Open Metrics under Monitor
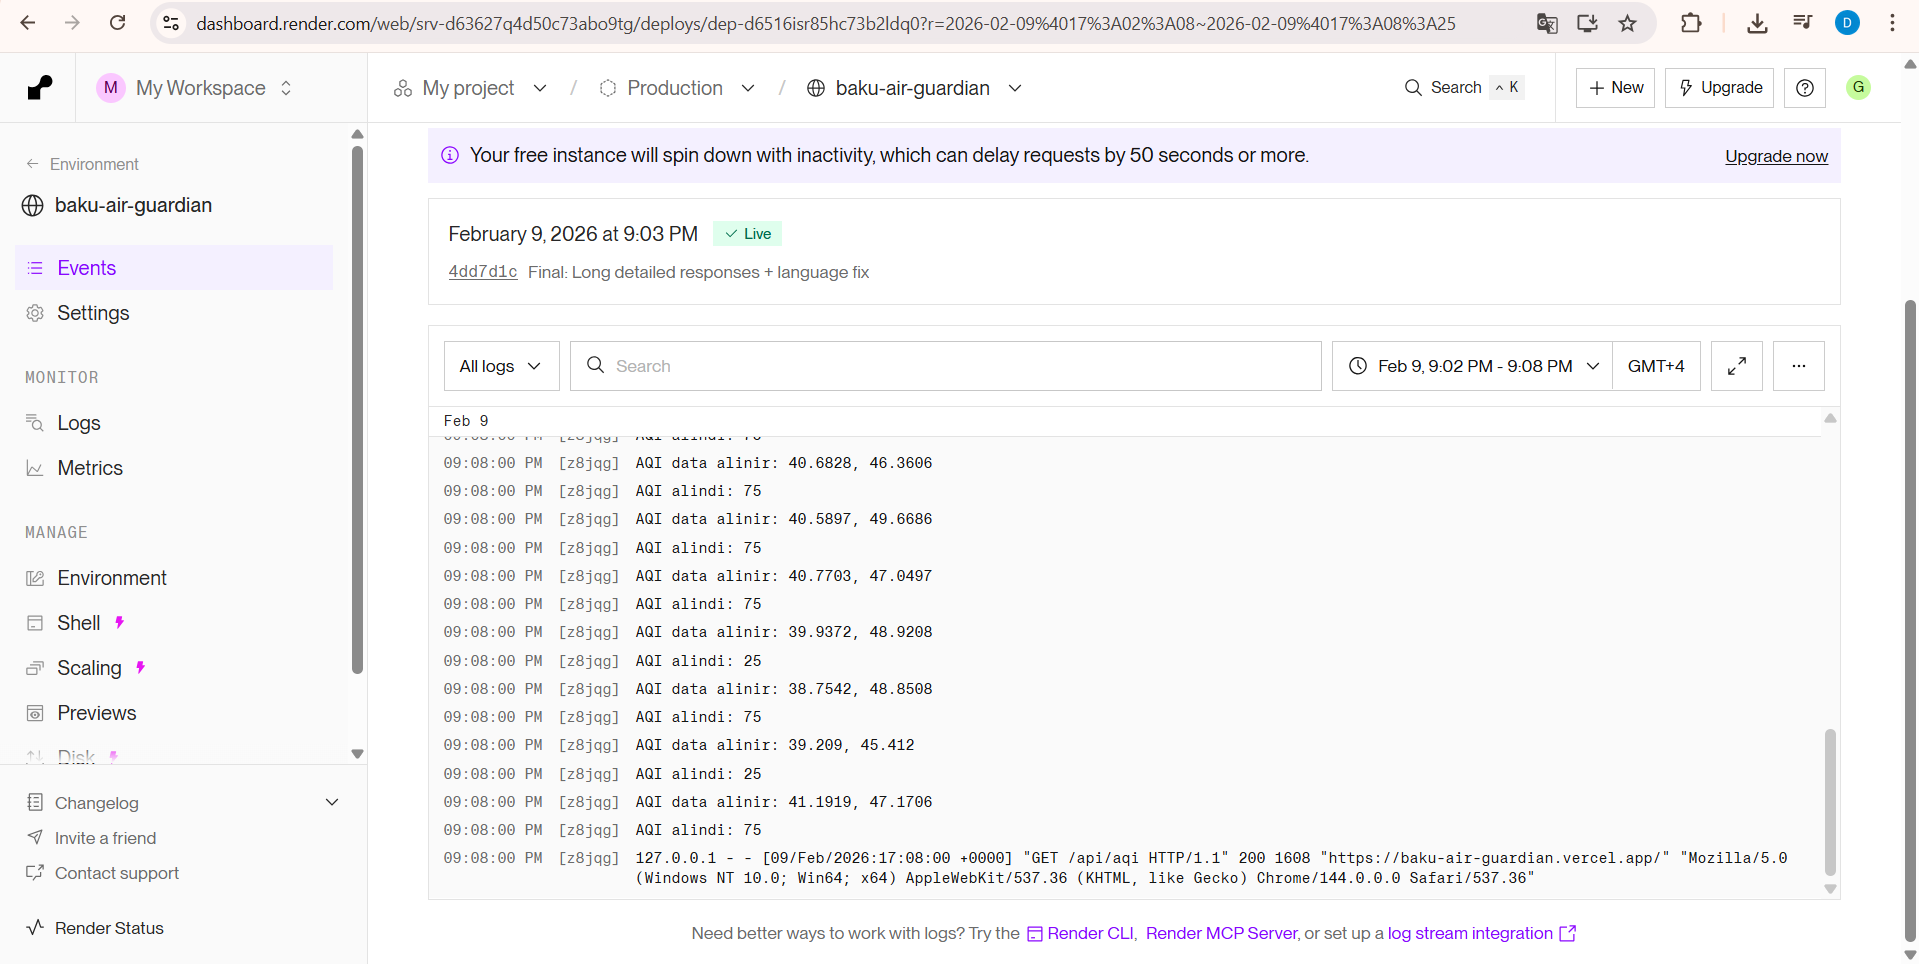The height and width of the screenshot is (964, 1919). point(174,468)
